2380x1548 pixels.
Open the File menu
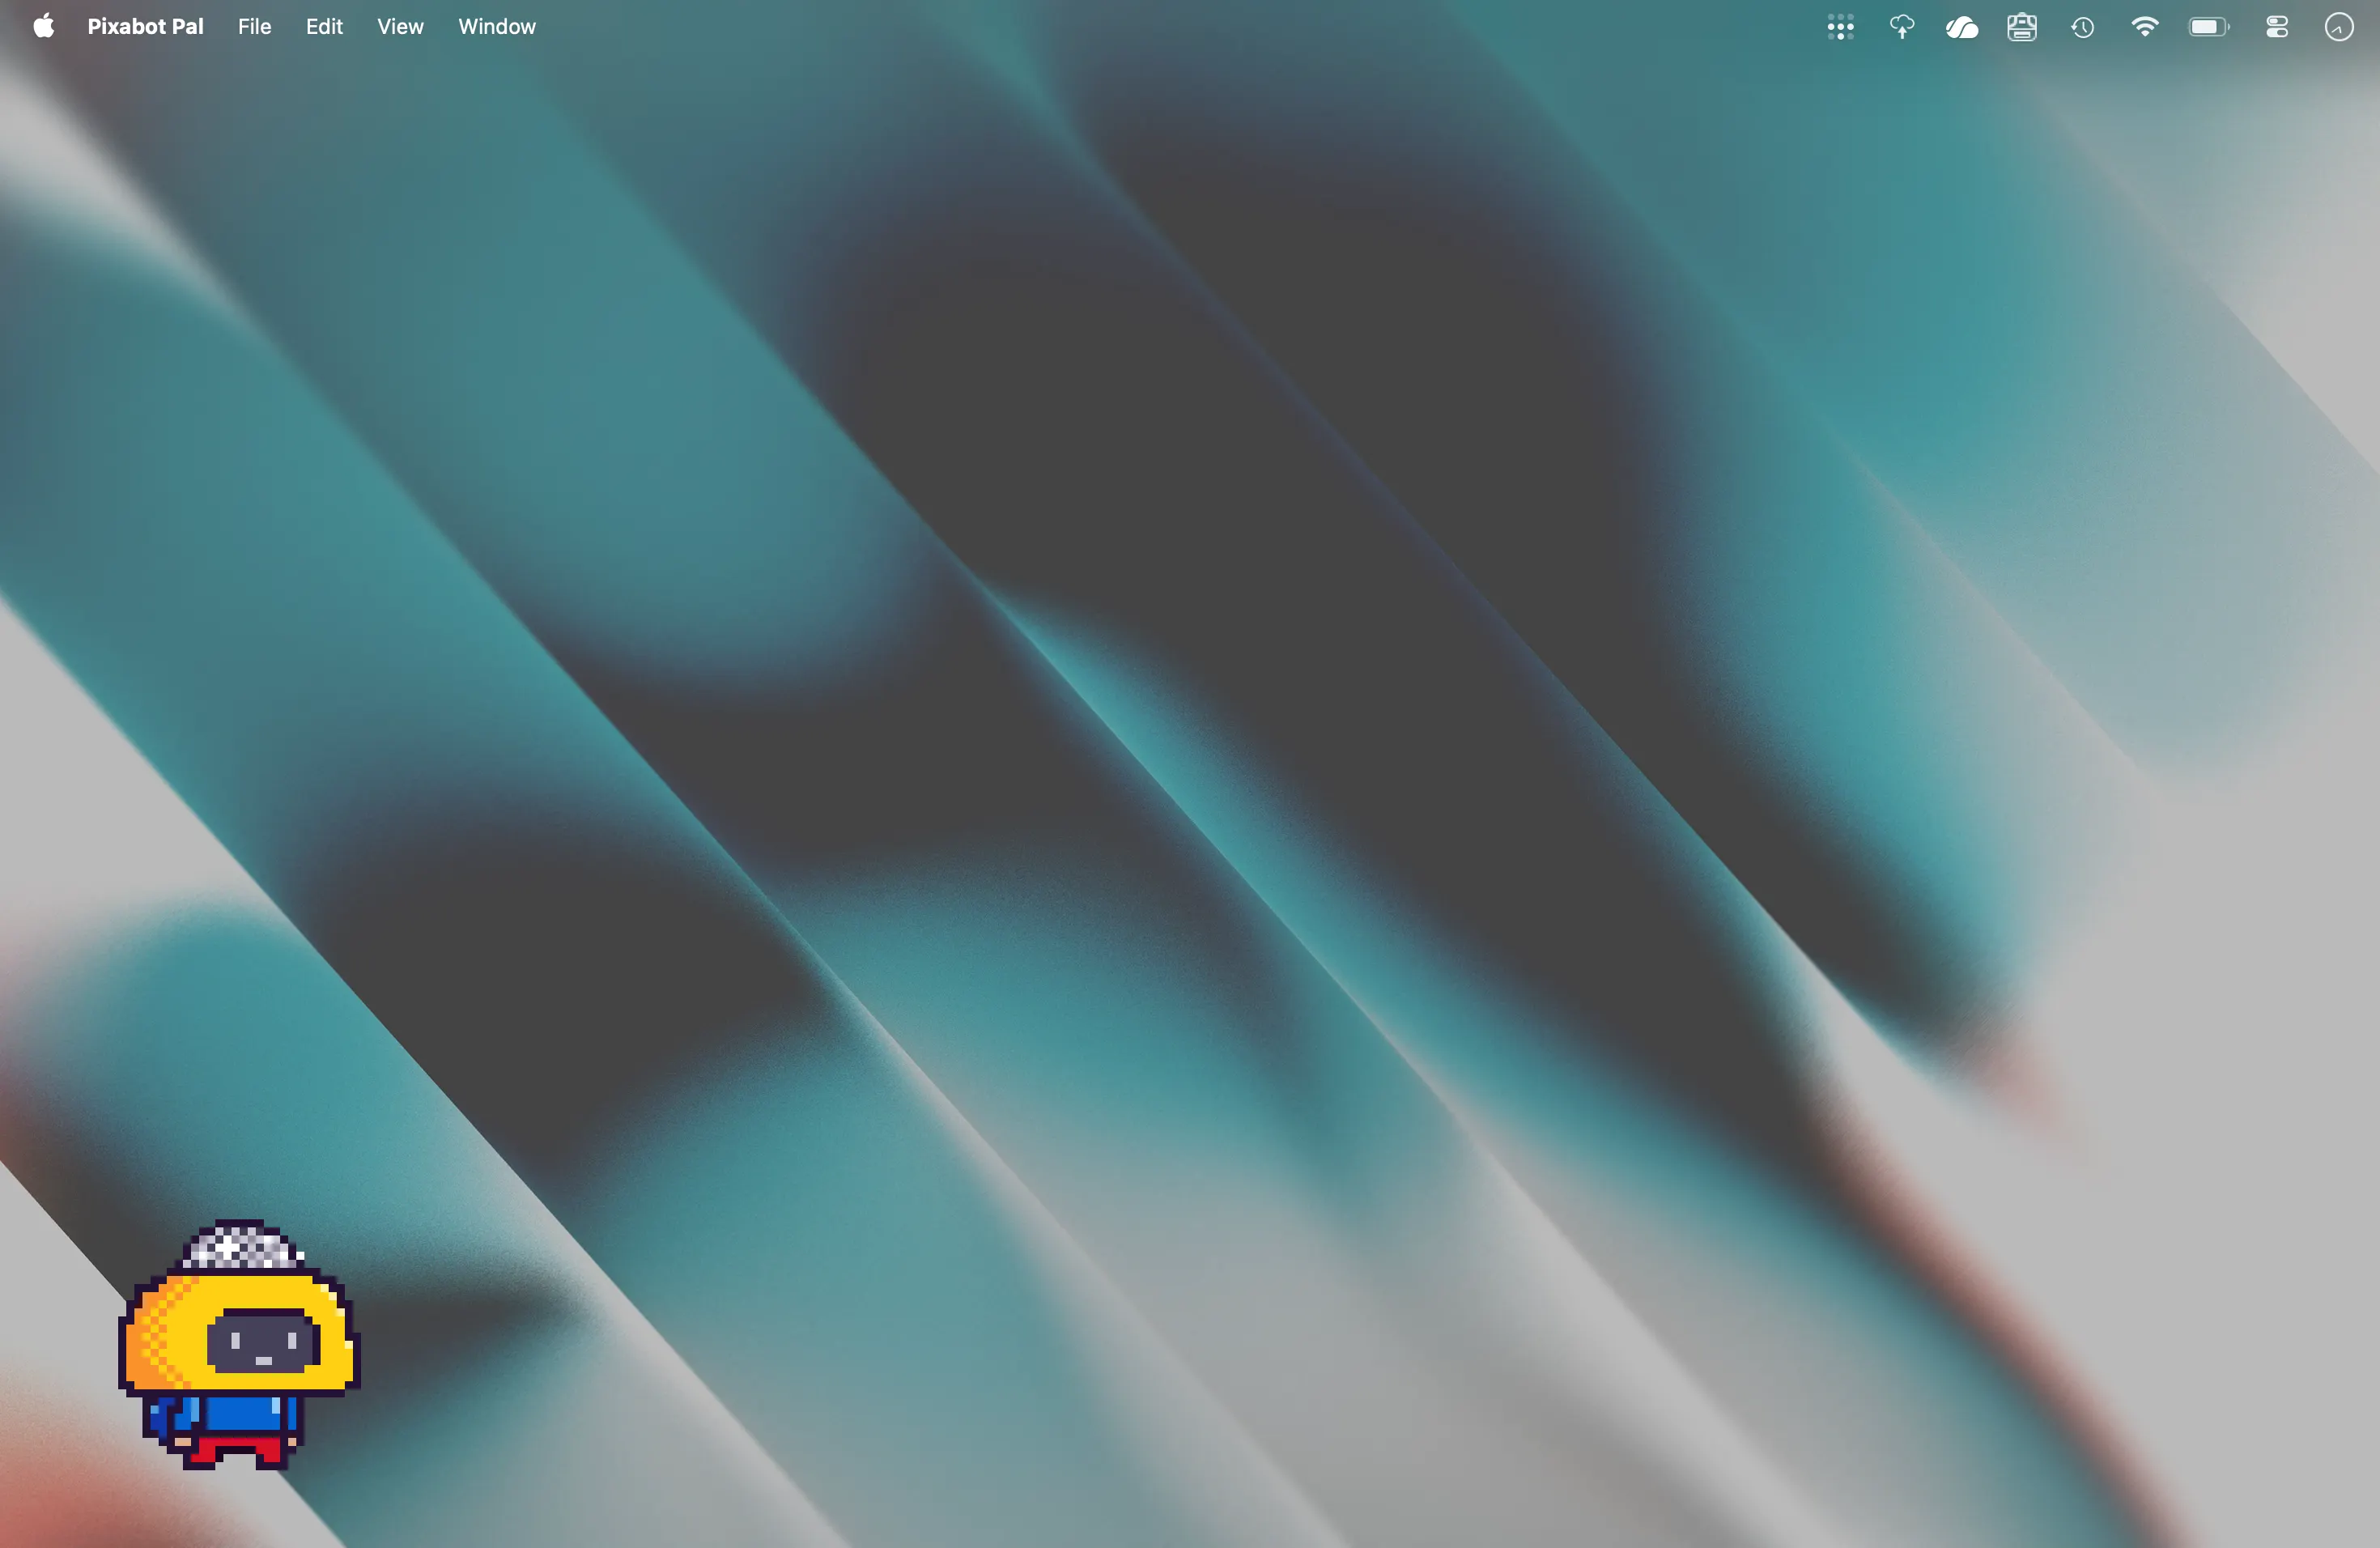tap(254, 27)
